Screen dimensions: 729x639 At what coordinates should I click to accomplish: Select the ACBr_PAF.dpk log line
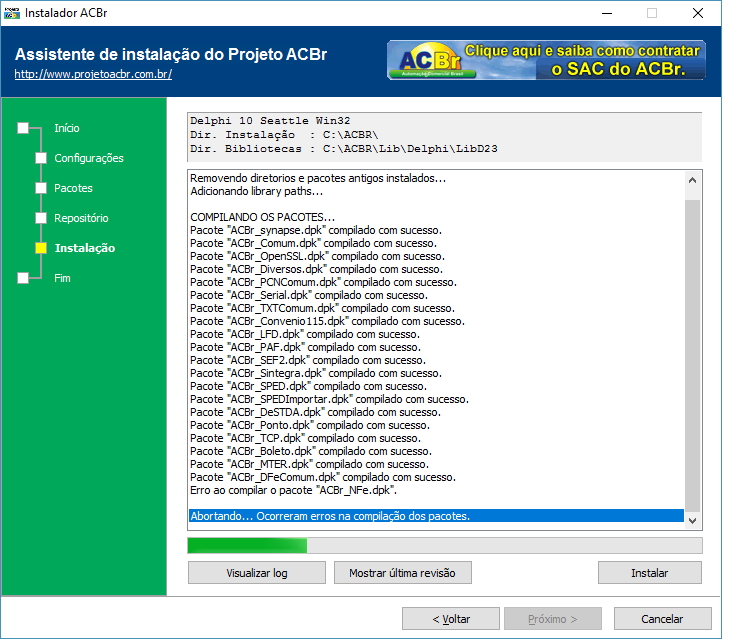click(305, 347)
